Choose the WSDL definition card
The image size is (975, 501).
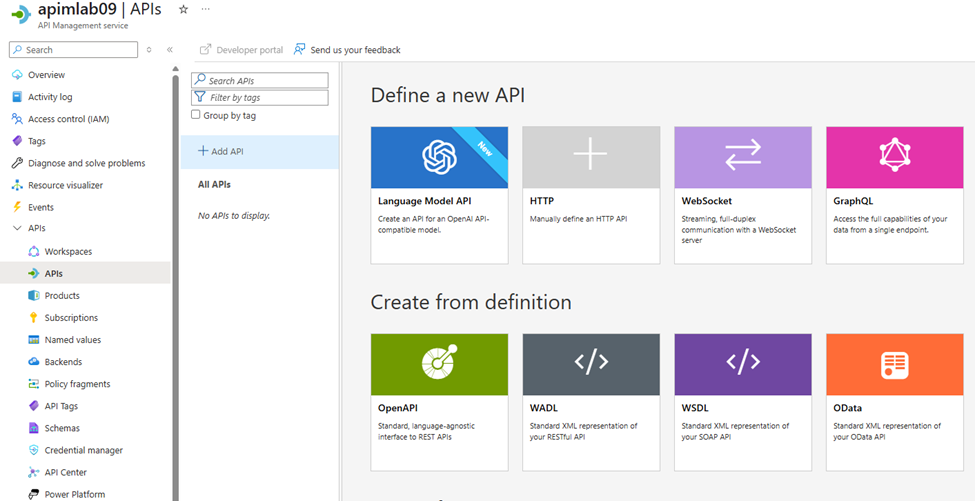(742, 402)
